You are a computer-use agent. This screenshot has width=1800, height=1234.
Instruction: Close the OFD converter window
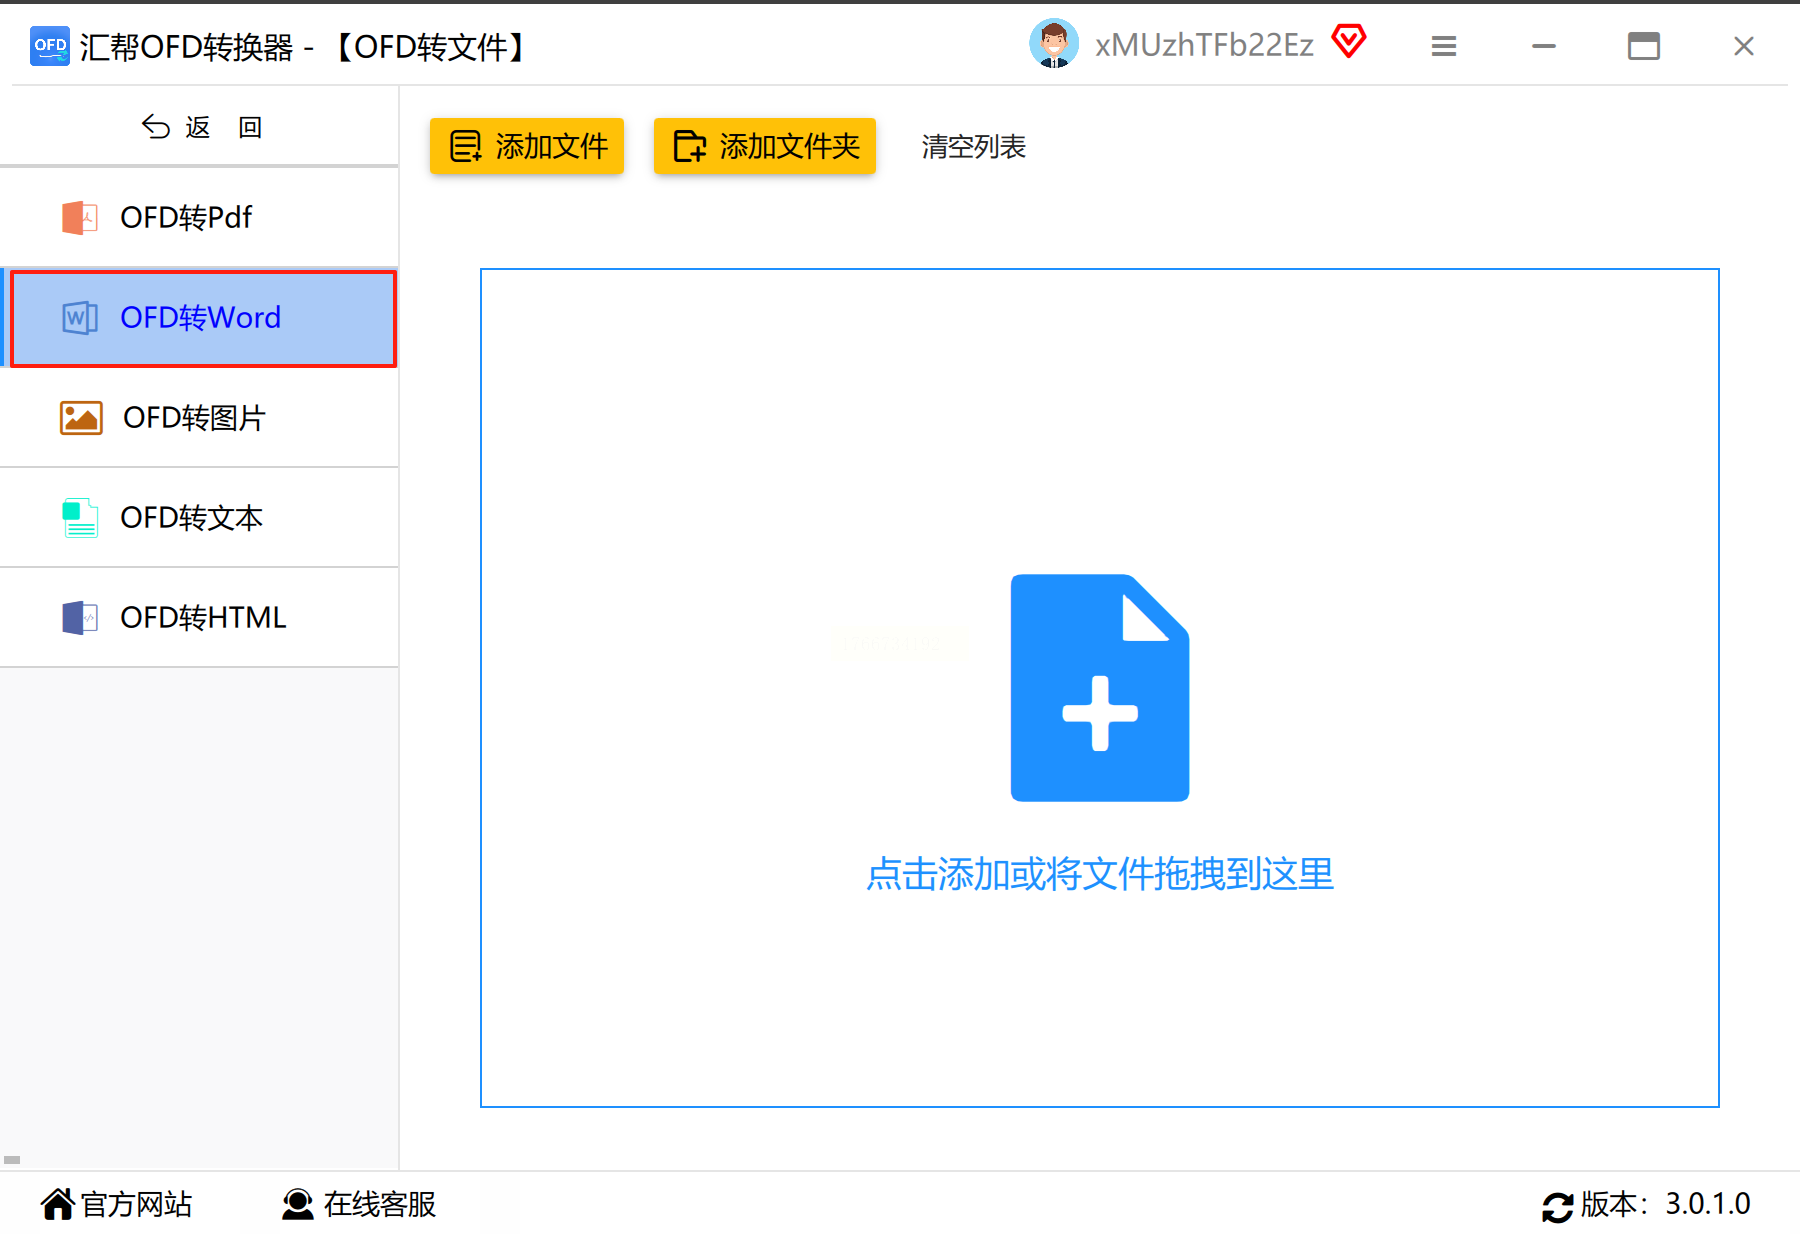(x=1743, y=46)
